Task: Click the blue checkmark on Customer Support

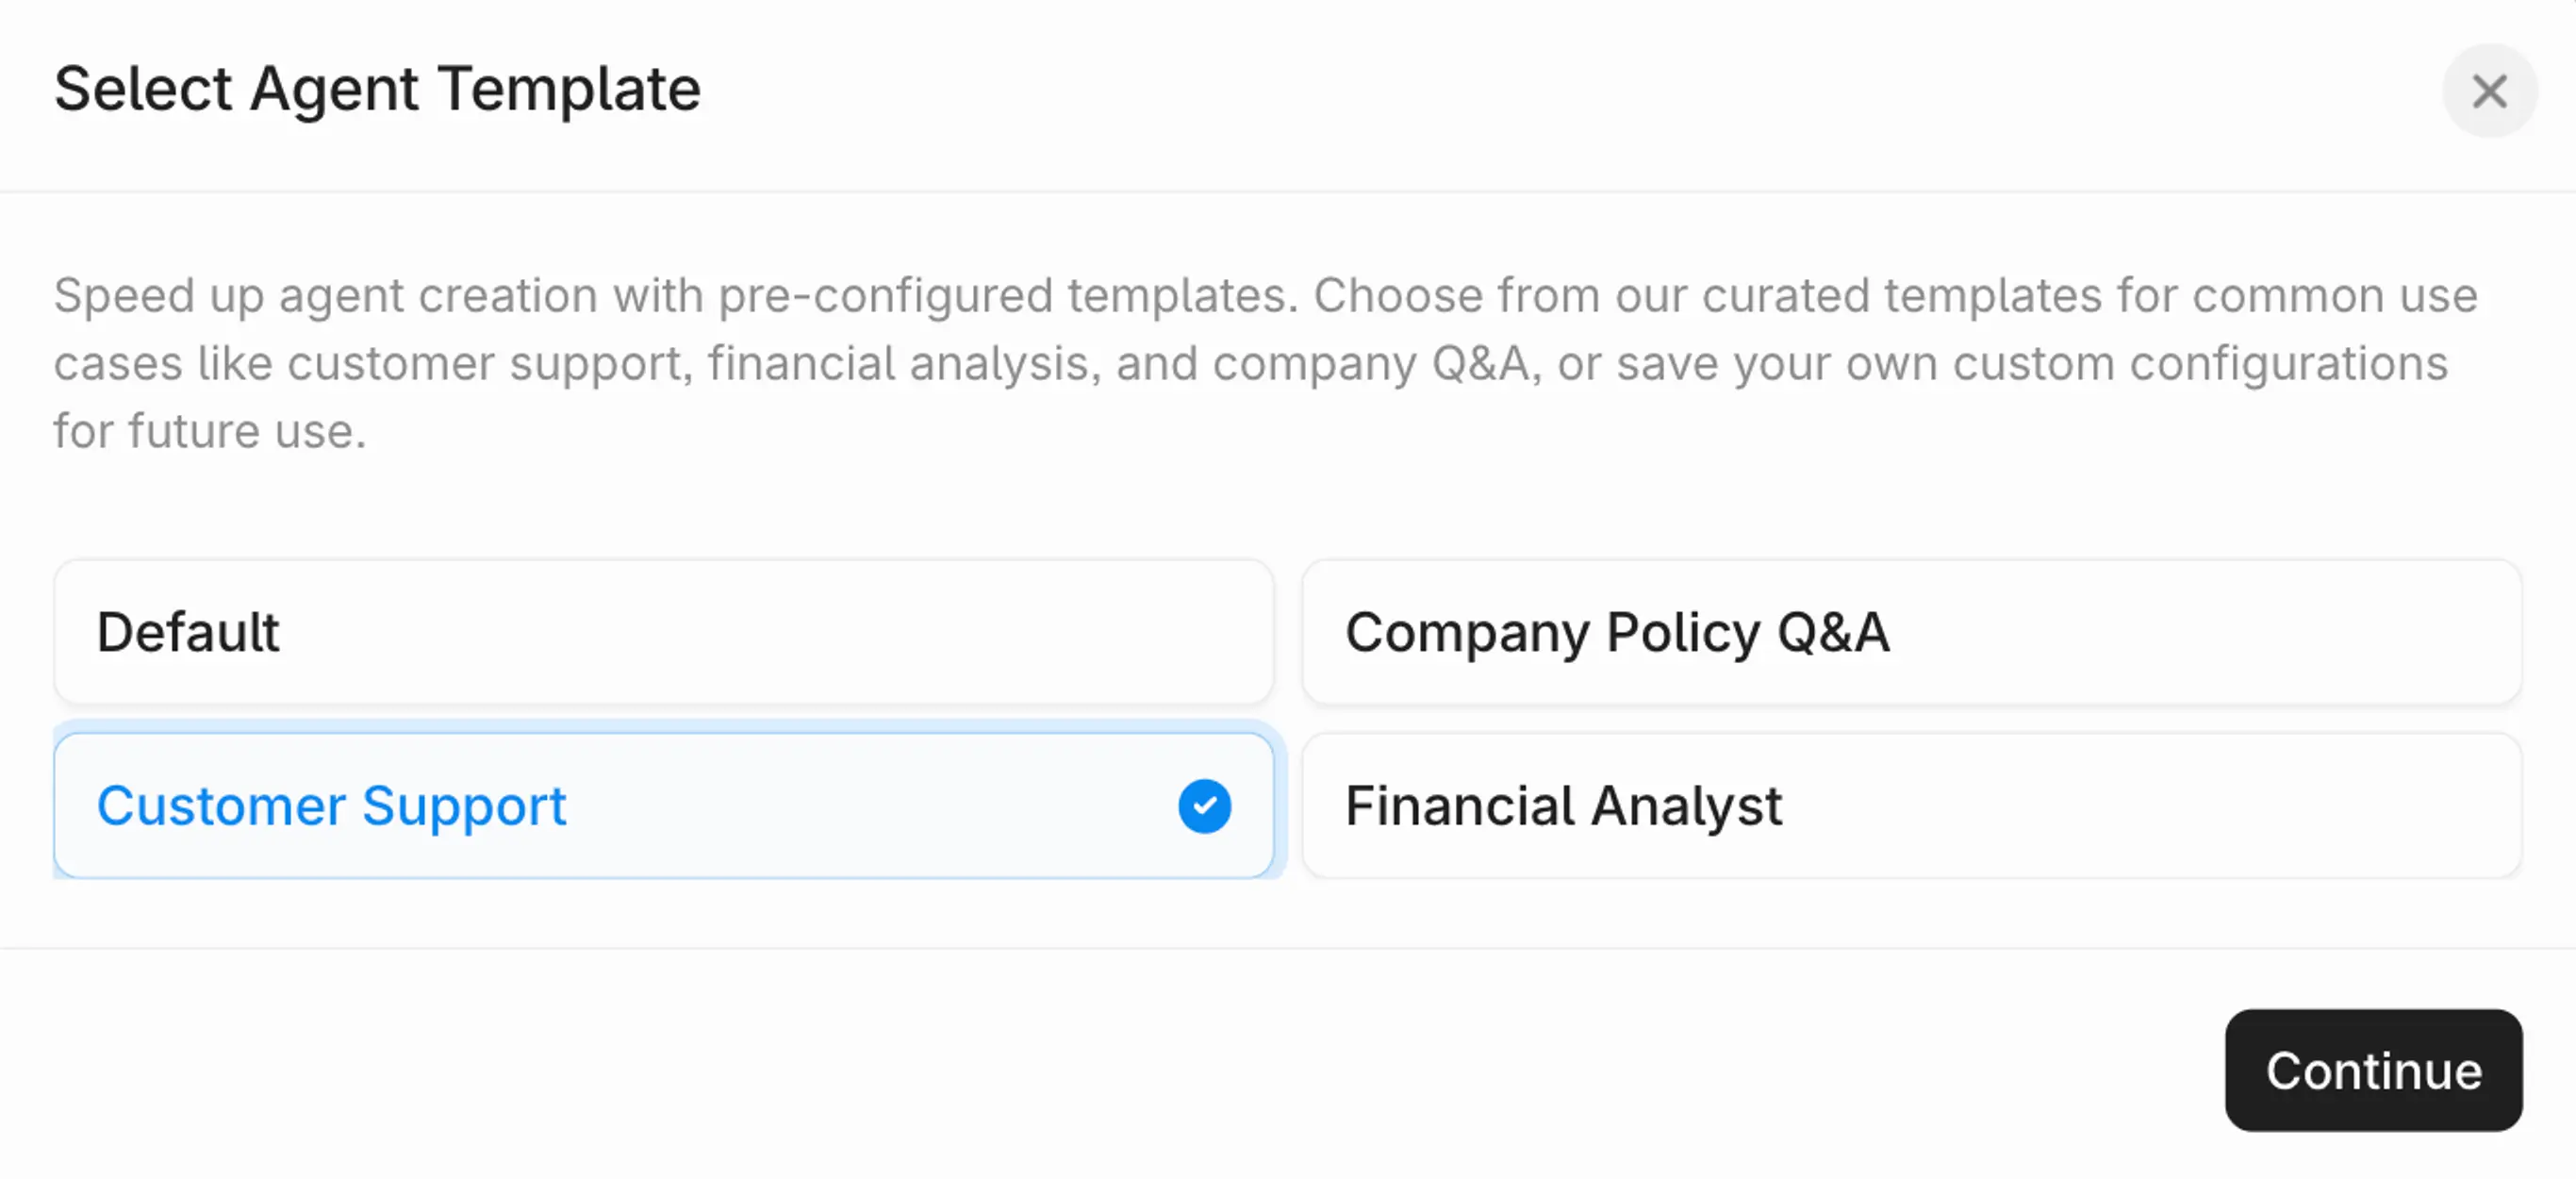Action: click(1204, 806)
